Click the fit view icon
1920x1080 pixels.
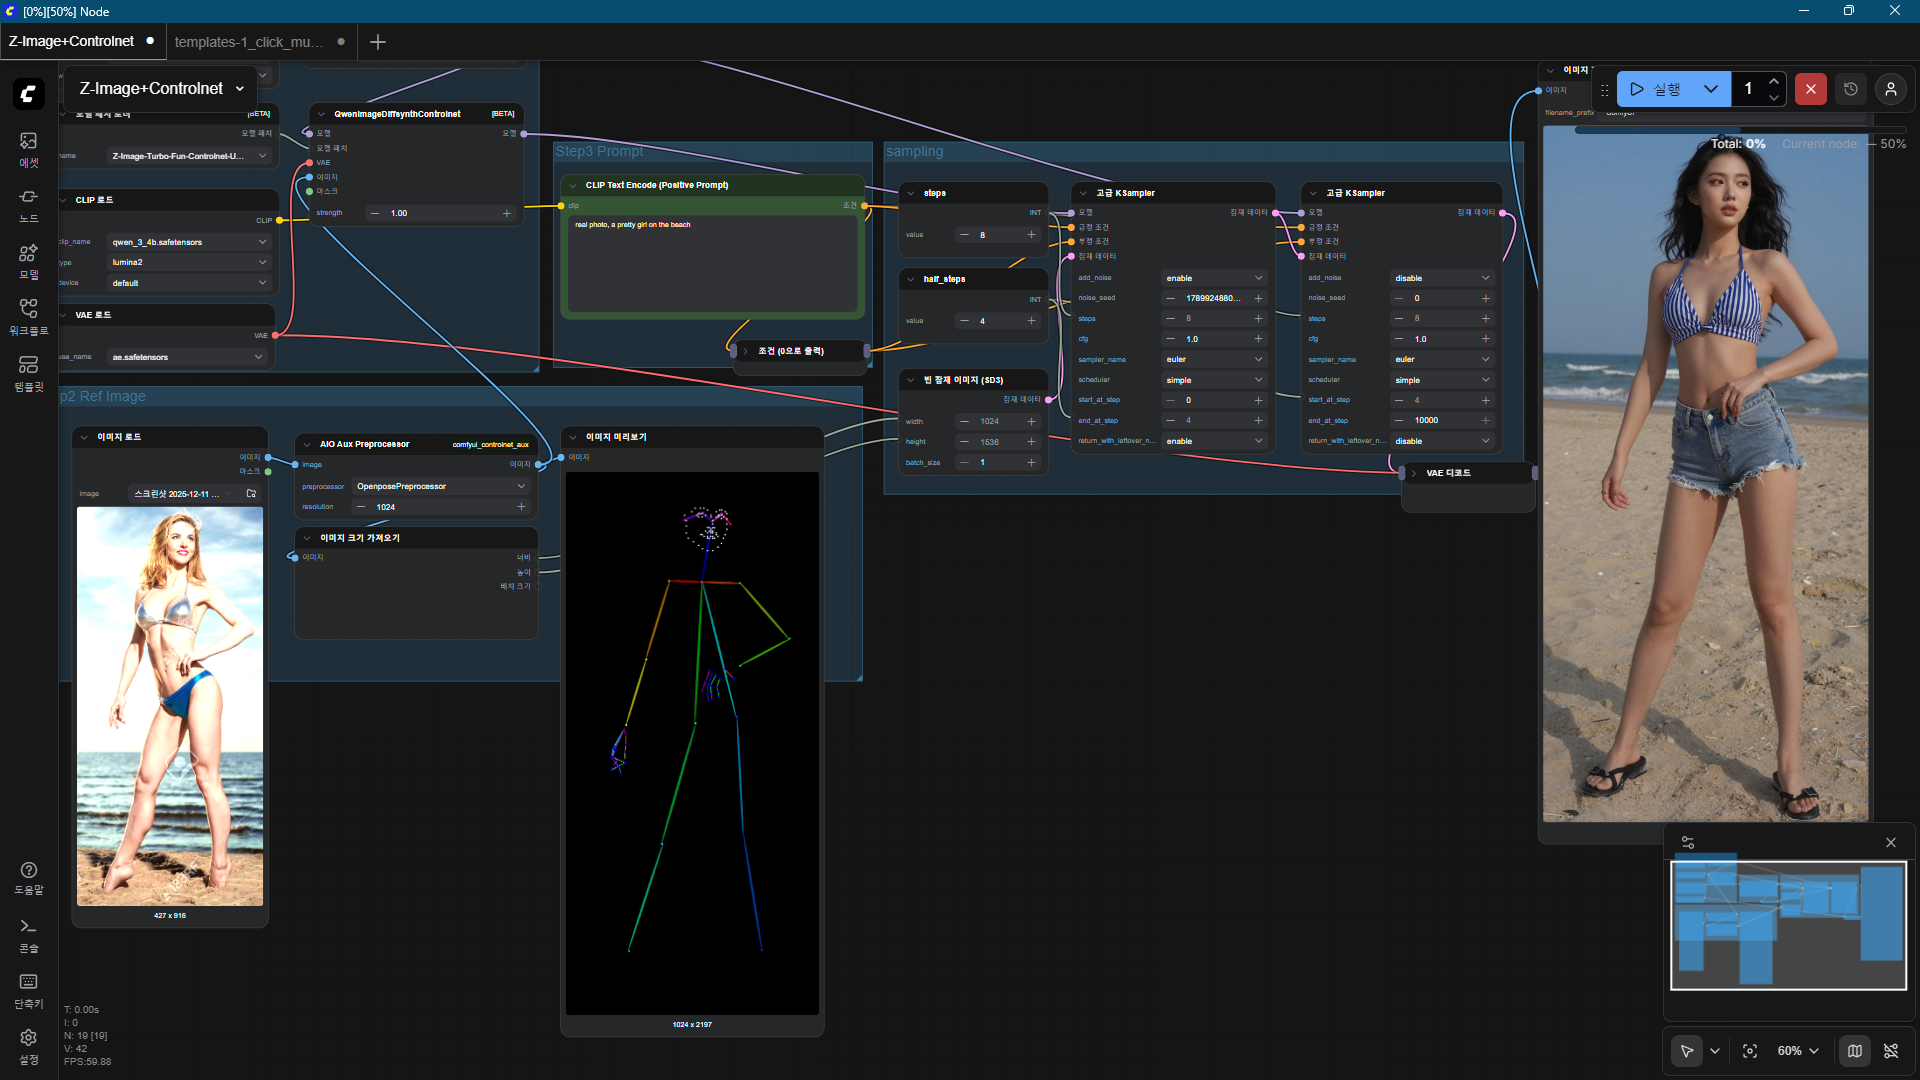1750,1051
